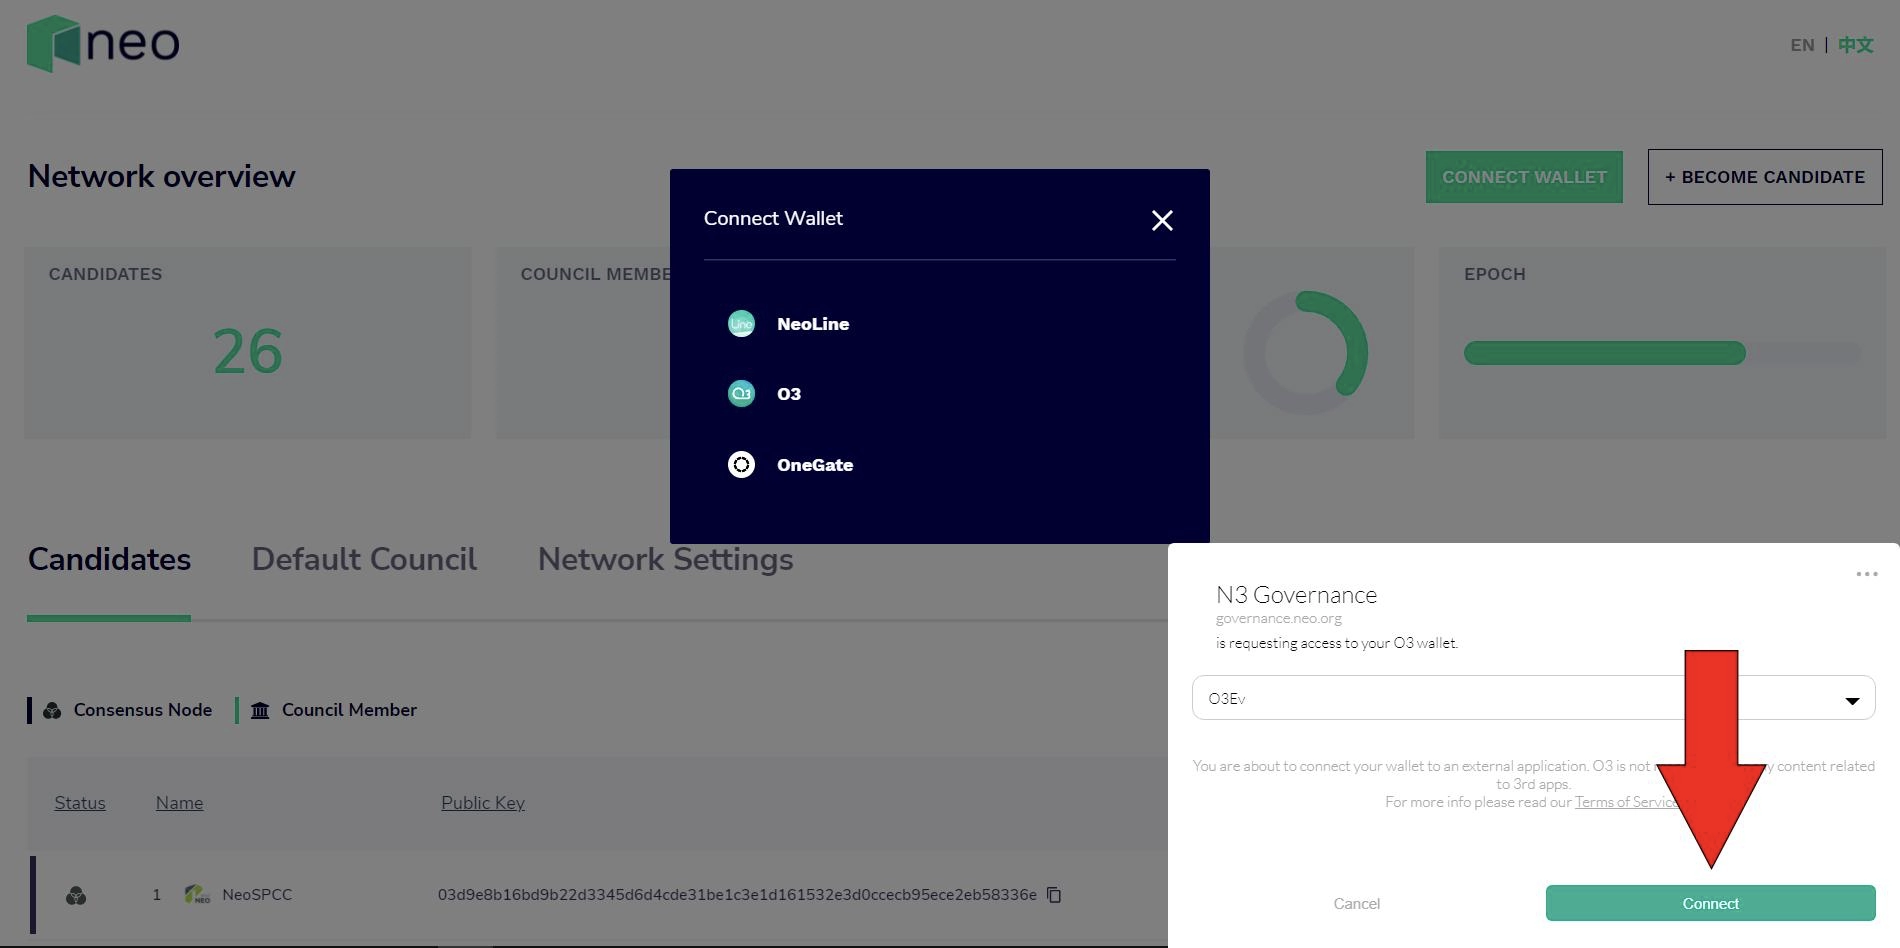
Task: Click N3 Governance popup title
Action: click(x=1296, y=595)
